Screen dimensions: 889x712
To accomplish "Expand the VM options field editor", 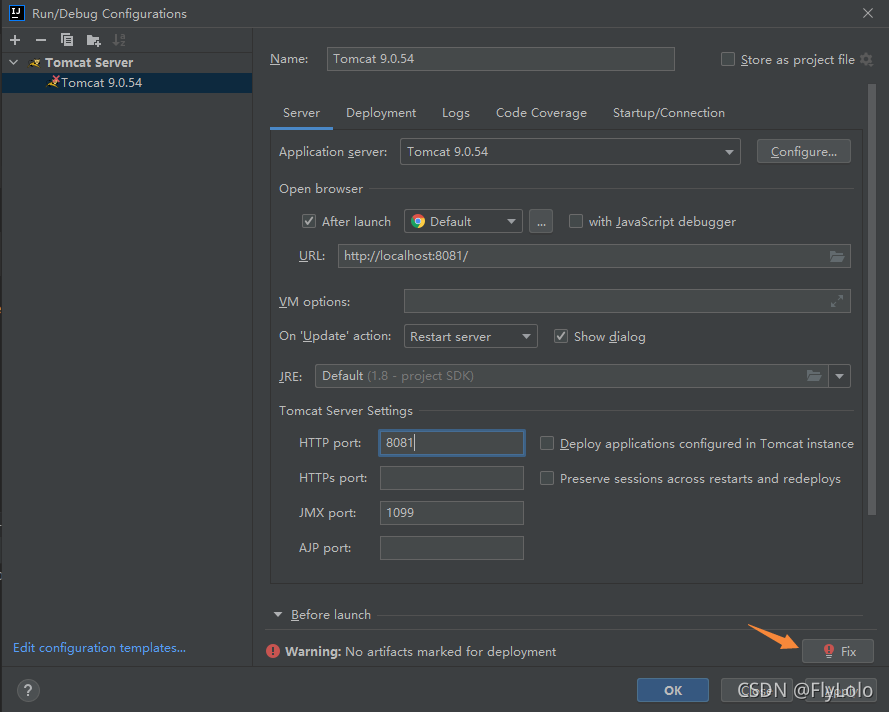I will (x=837, y=301).
